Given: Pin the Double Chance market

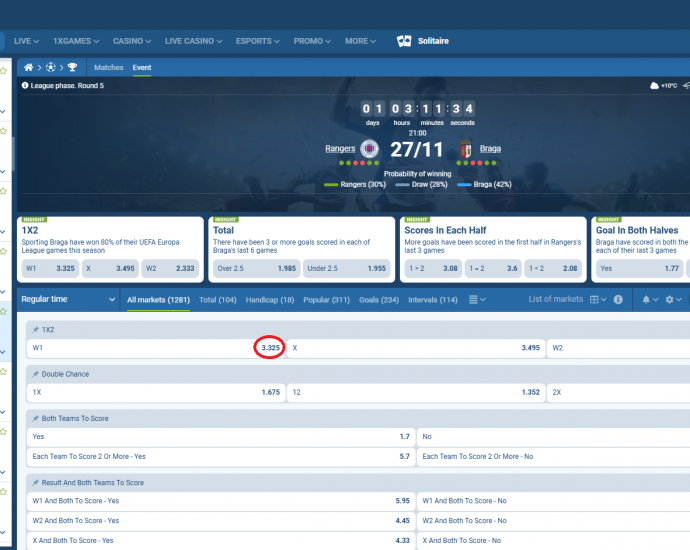Looking at the screenshot, I should pos(36,374).
